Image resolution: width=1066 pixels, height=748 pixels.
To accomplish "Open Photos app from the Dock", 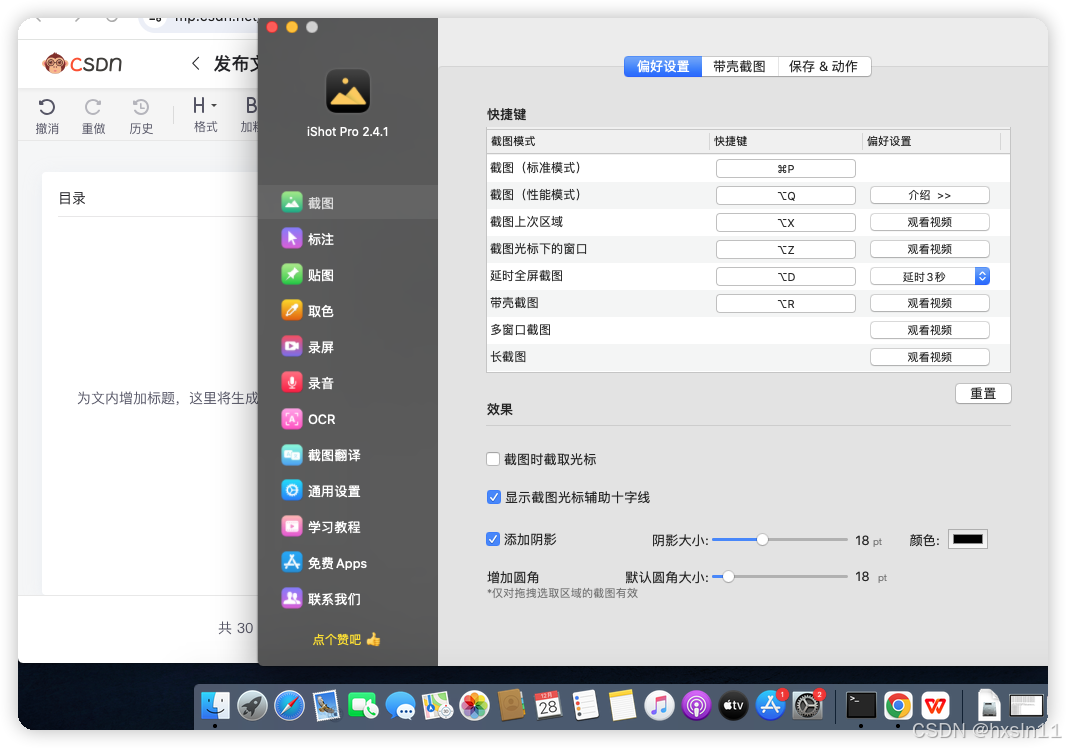I will click(475, 705).
